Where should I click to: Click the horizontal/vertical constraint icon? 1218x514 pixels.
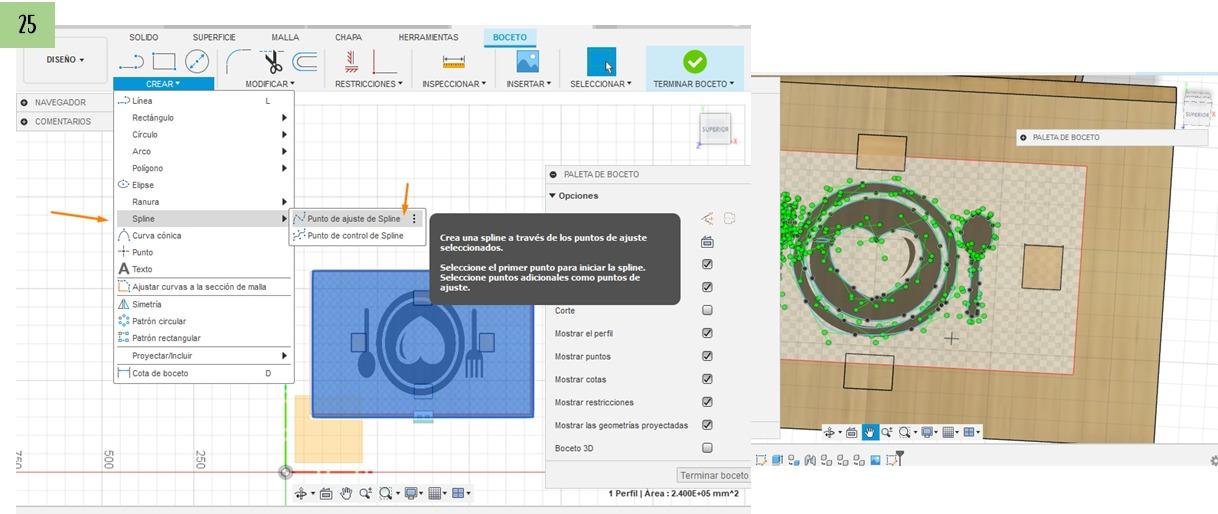(x=351, y=62)
